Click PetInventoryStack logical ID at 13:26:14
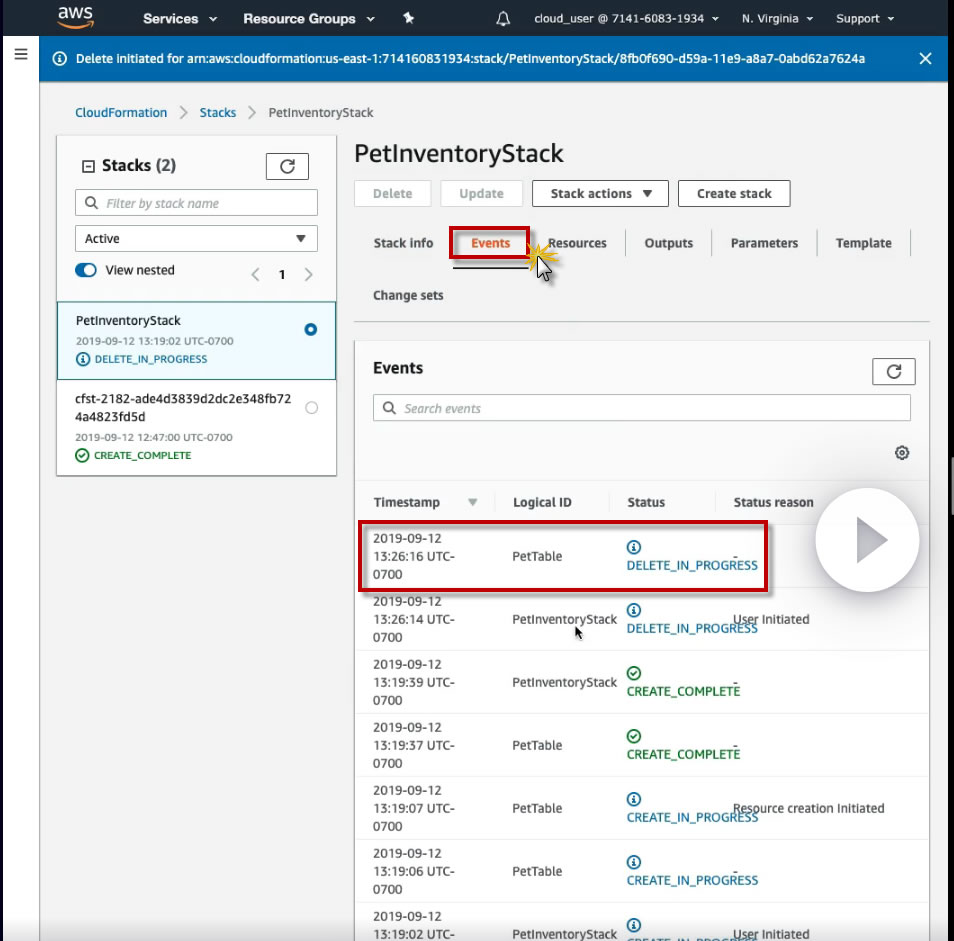The height and width of the screenshot is (941, 954). (564, 619)
